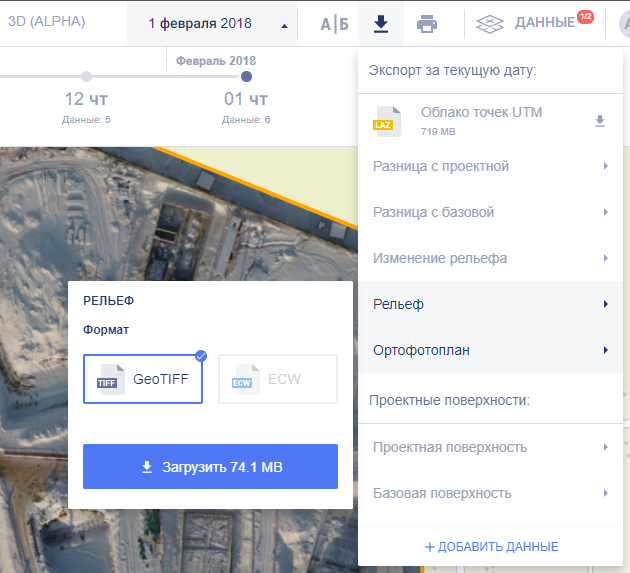The height and width of the screenshot is (573, 630).
Task: Click the user avatar icon
Action: pos(623,23)
